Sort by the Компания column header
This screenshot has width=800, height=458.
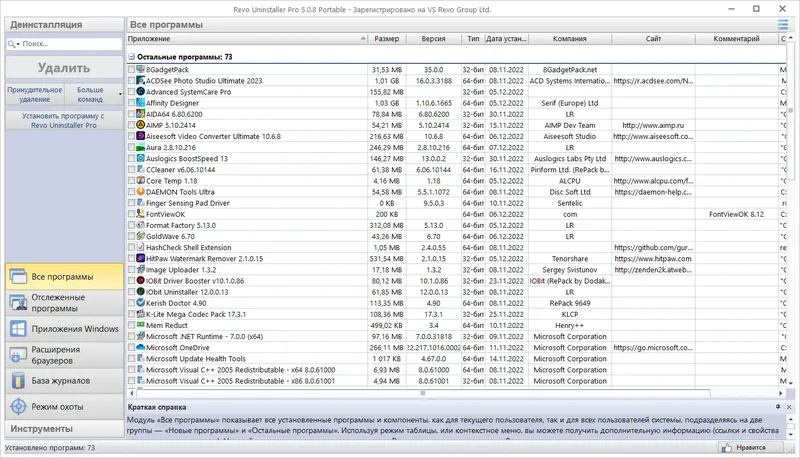pyautogui.click(x=570, y=39)
